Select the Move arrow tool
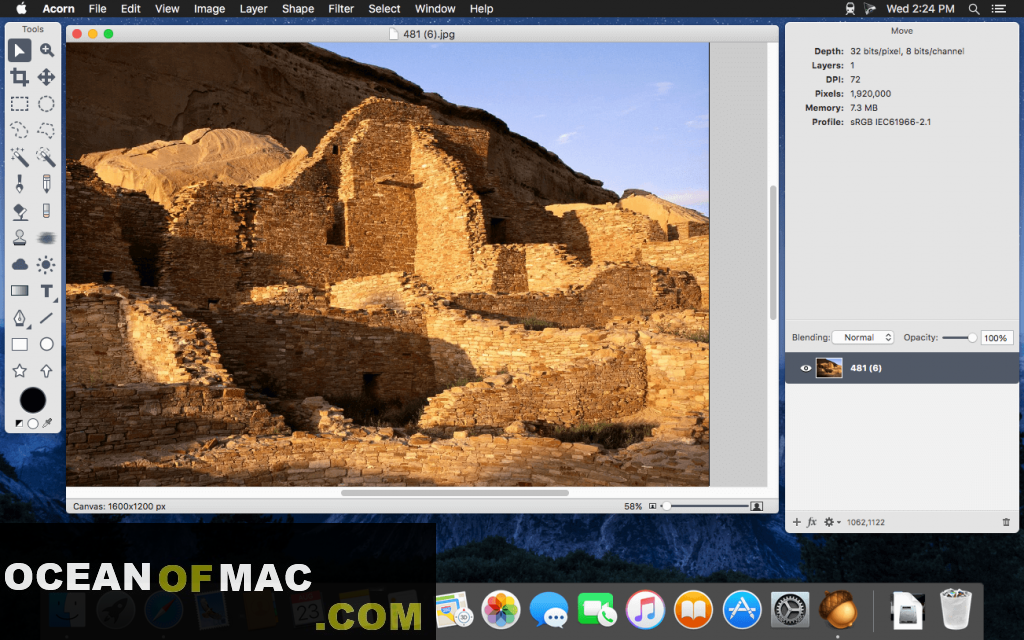Image resolution: width=1024 pixels, height=640 pixels. 20,50
